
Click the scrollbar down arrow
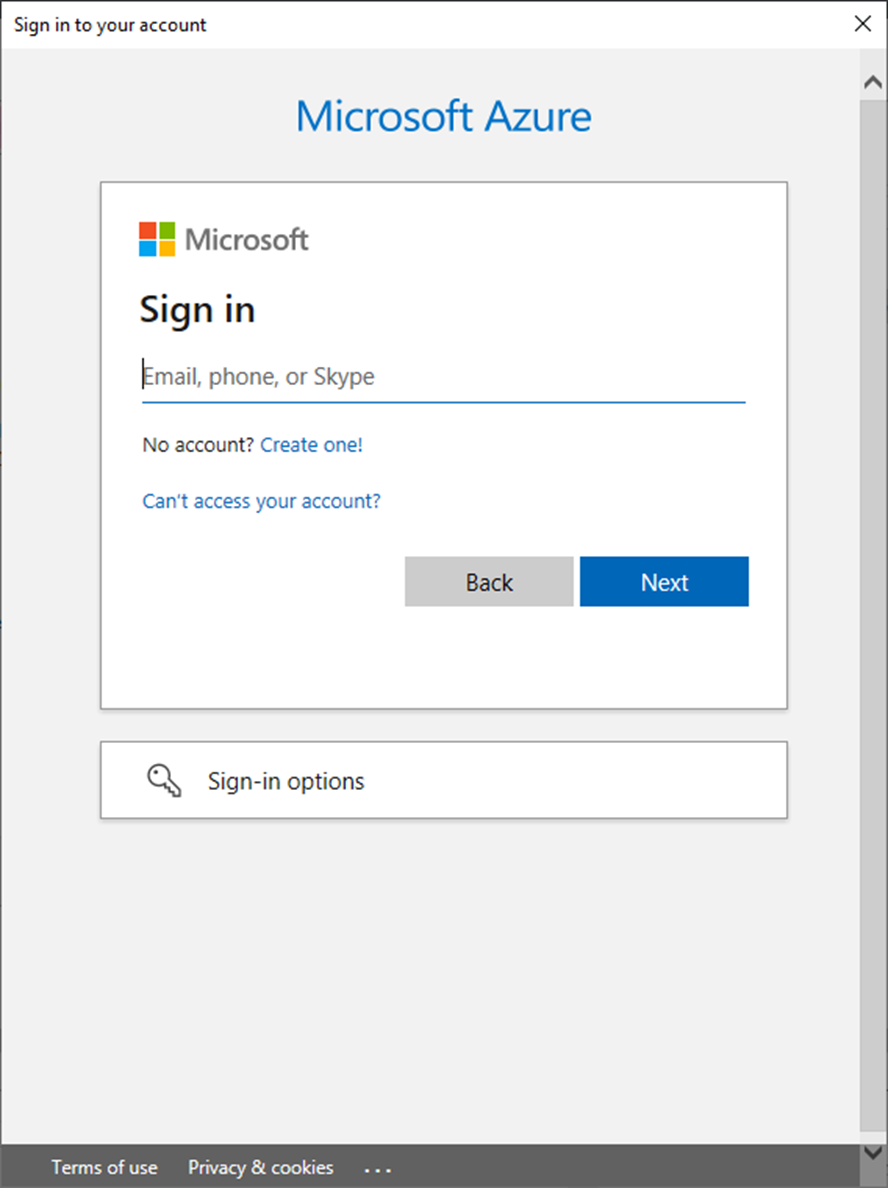[873, 1152]
